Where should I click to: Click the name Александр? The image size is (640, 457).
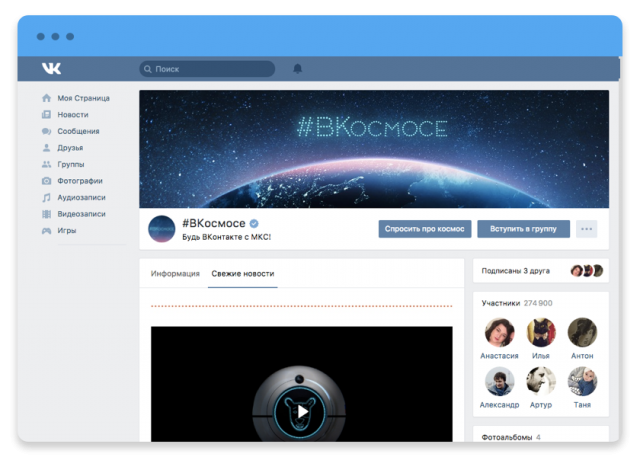[499, 405]
